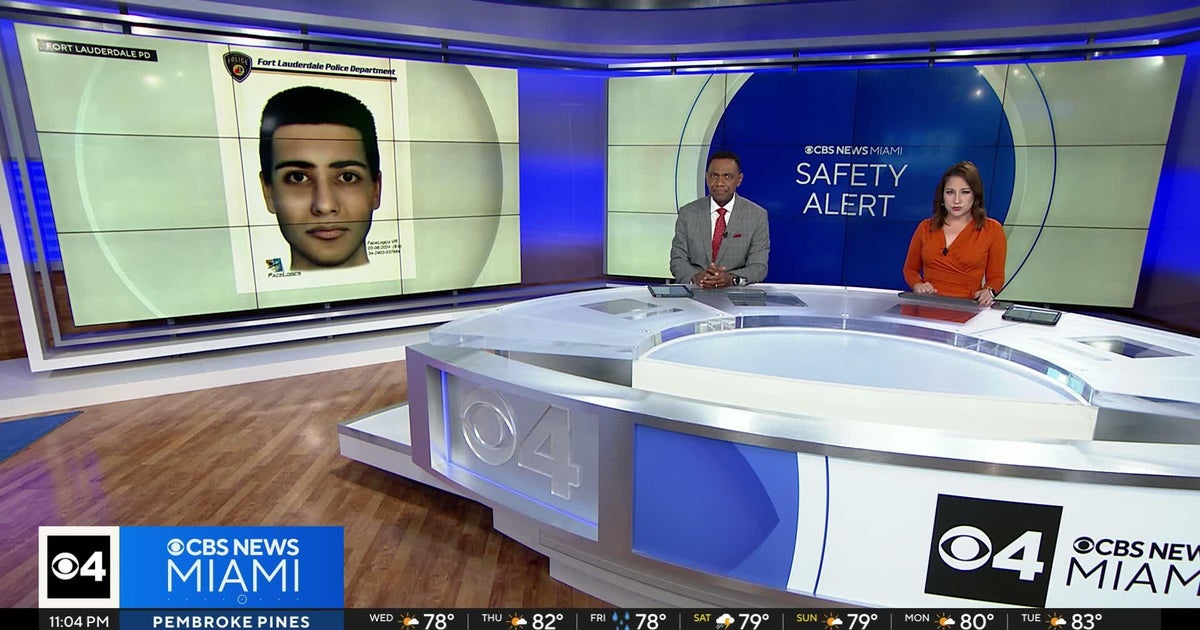The height and width of the screenshot is (630, 1200).
Task: Click the SAT 79° temperature
Action: coord(755,621)
